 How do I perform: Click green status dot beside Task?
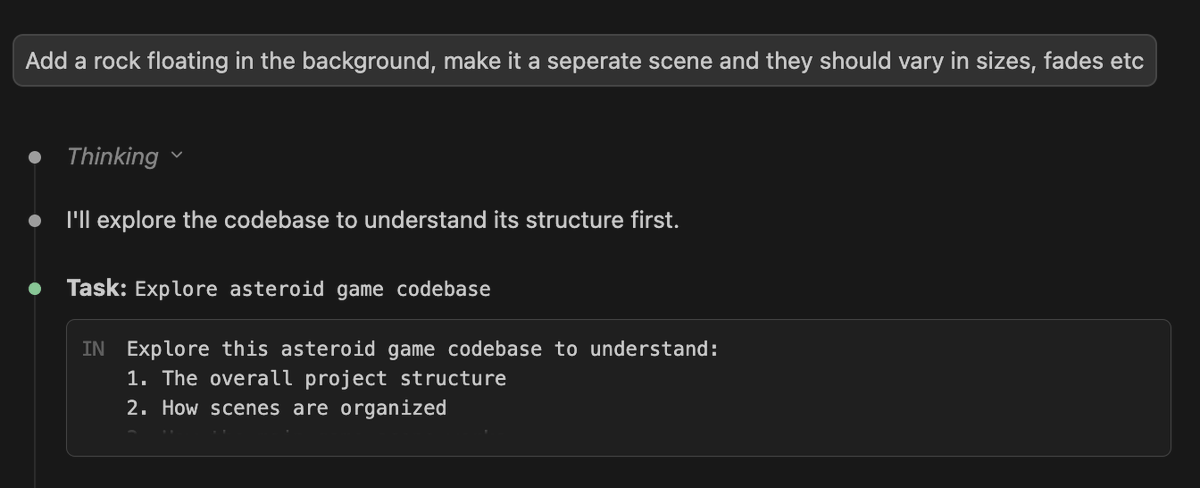[35, 289]
